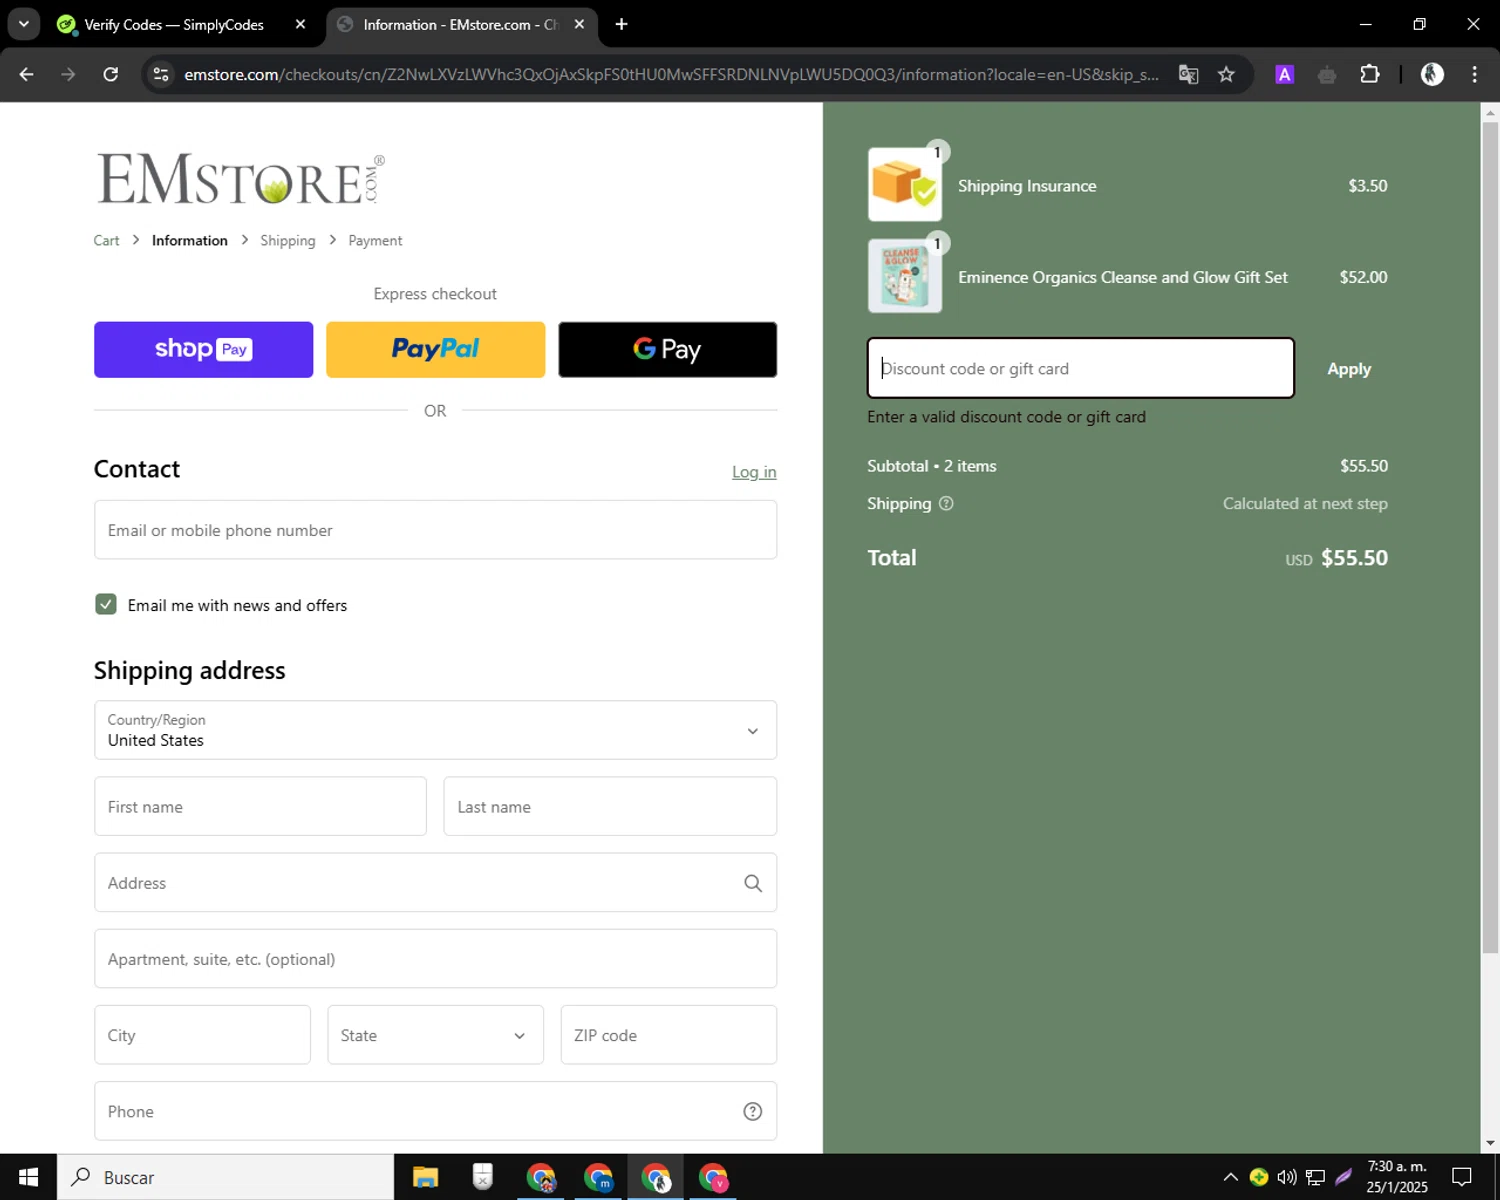Click the Discount code or gift card field
The width and height of the screenshot is (1500, 1200).
click(1080, 368)
